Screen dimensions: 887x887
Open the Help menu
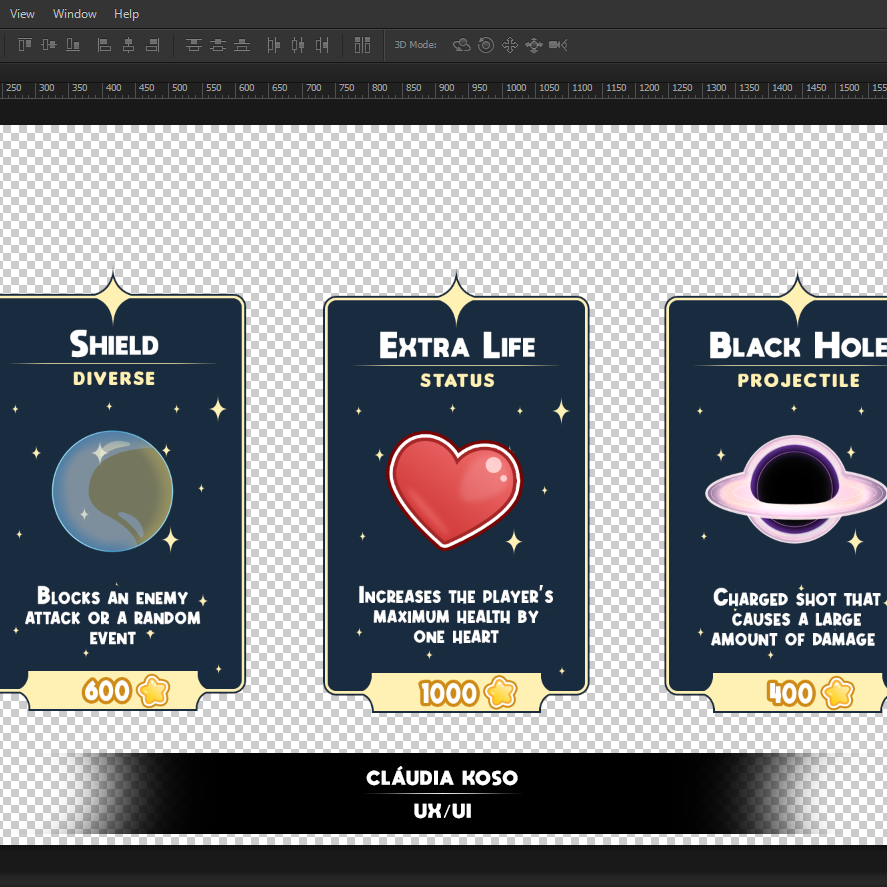point(126,13)
